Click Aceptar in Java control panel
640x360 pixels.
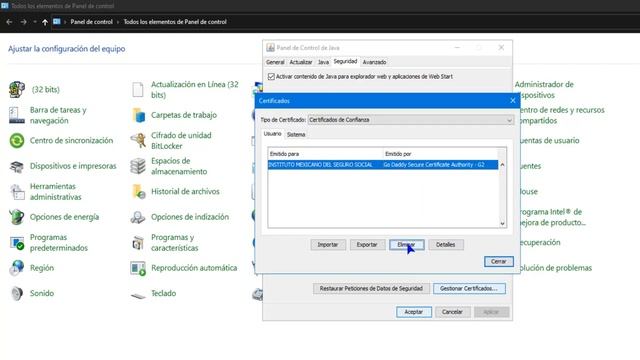tap(413, 312)
